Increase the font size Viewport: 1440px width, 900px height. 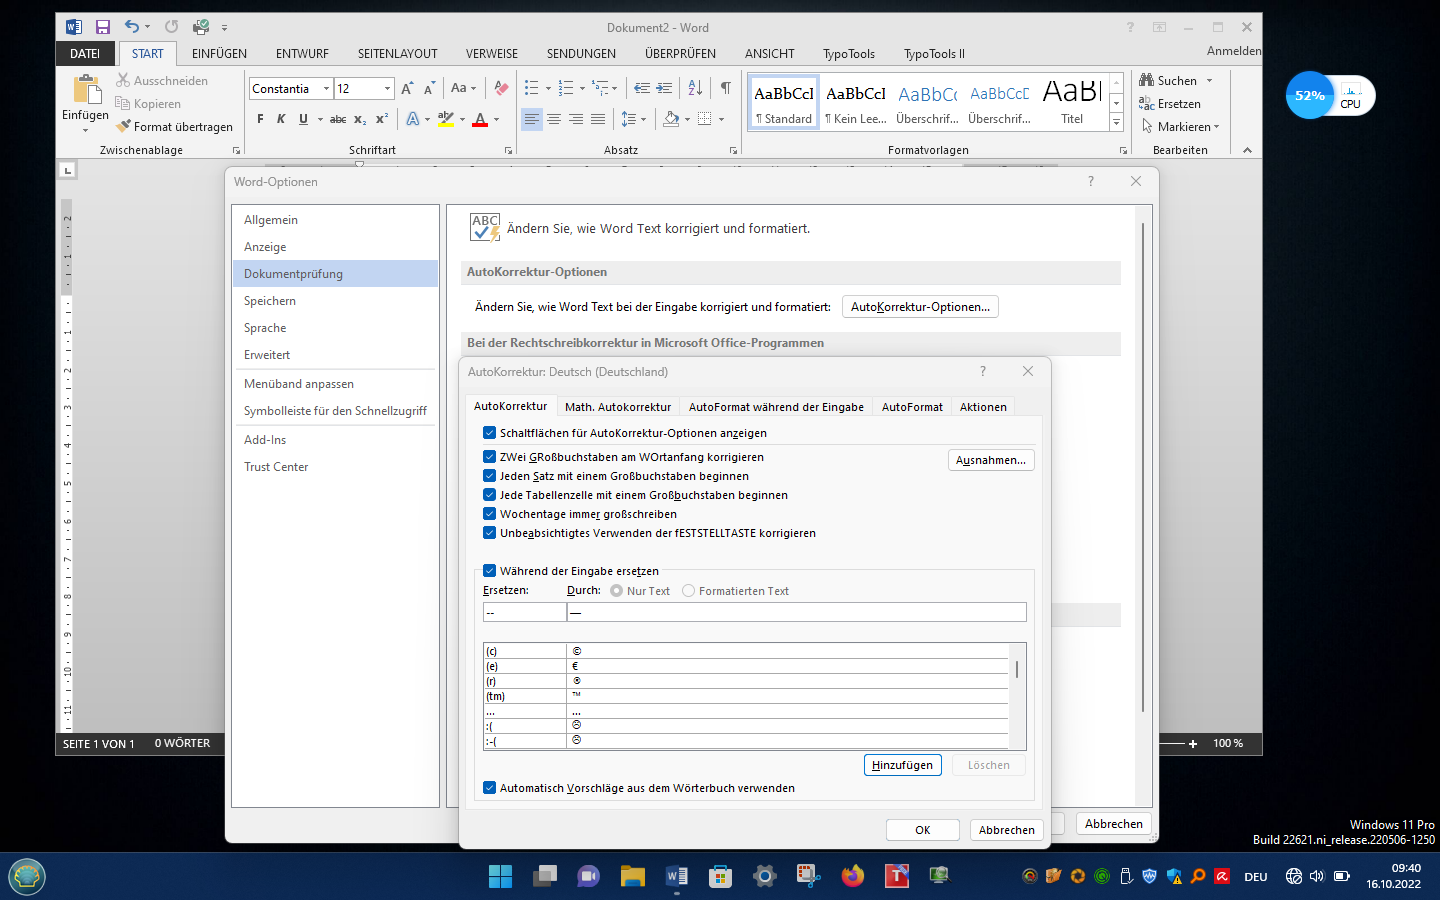coord(407,89)
